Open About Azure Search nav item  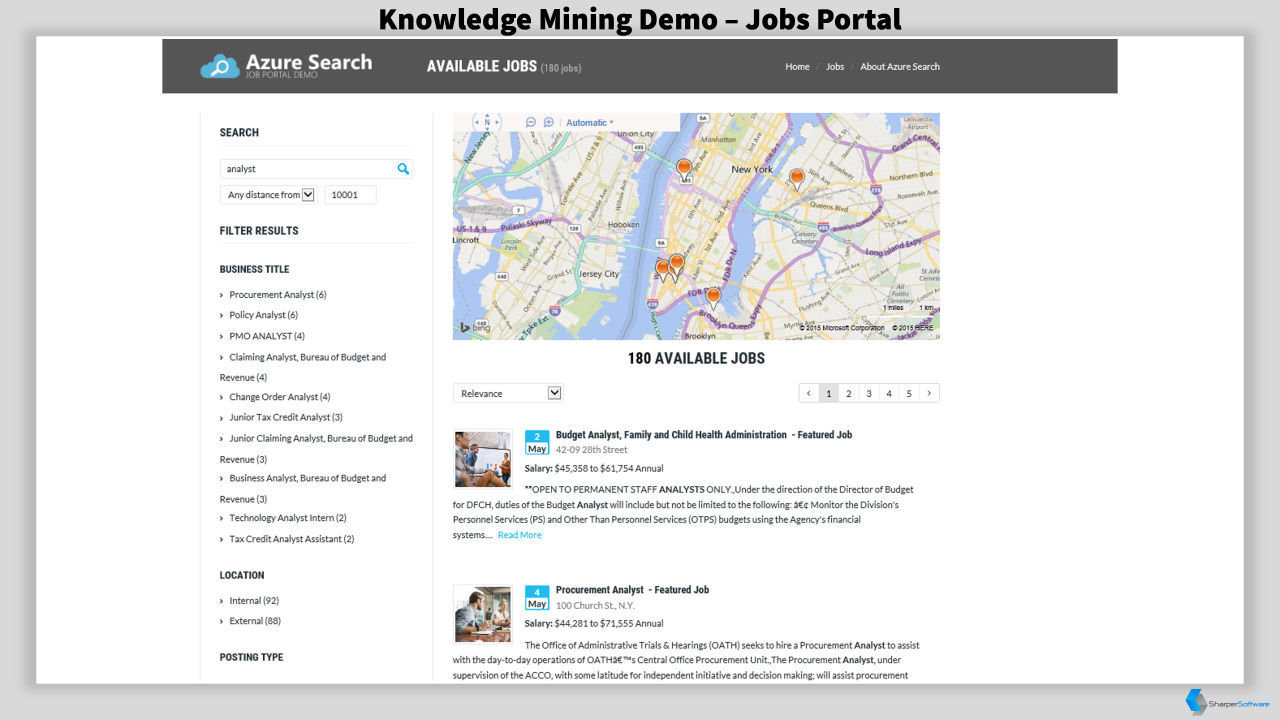[x=900, y=67]
